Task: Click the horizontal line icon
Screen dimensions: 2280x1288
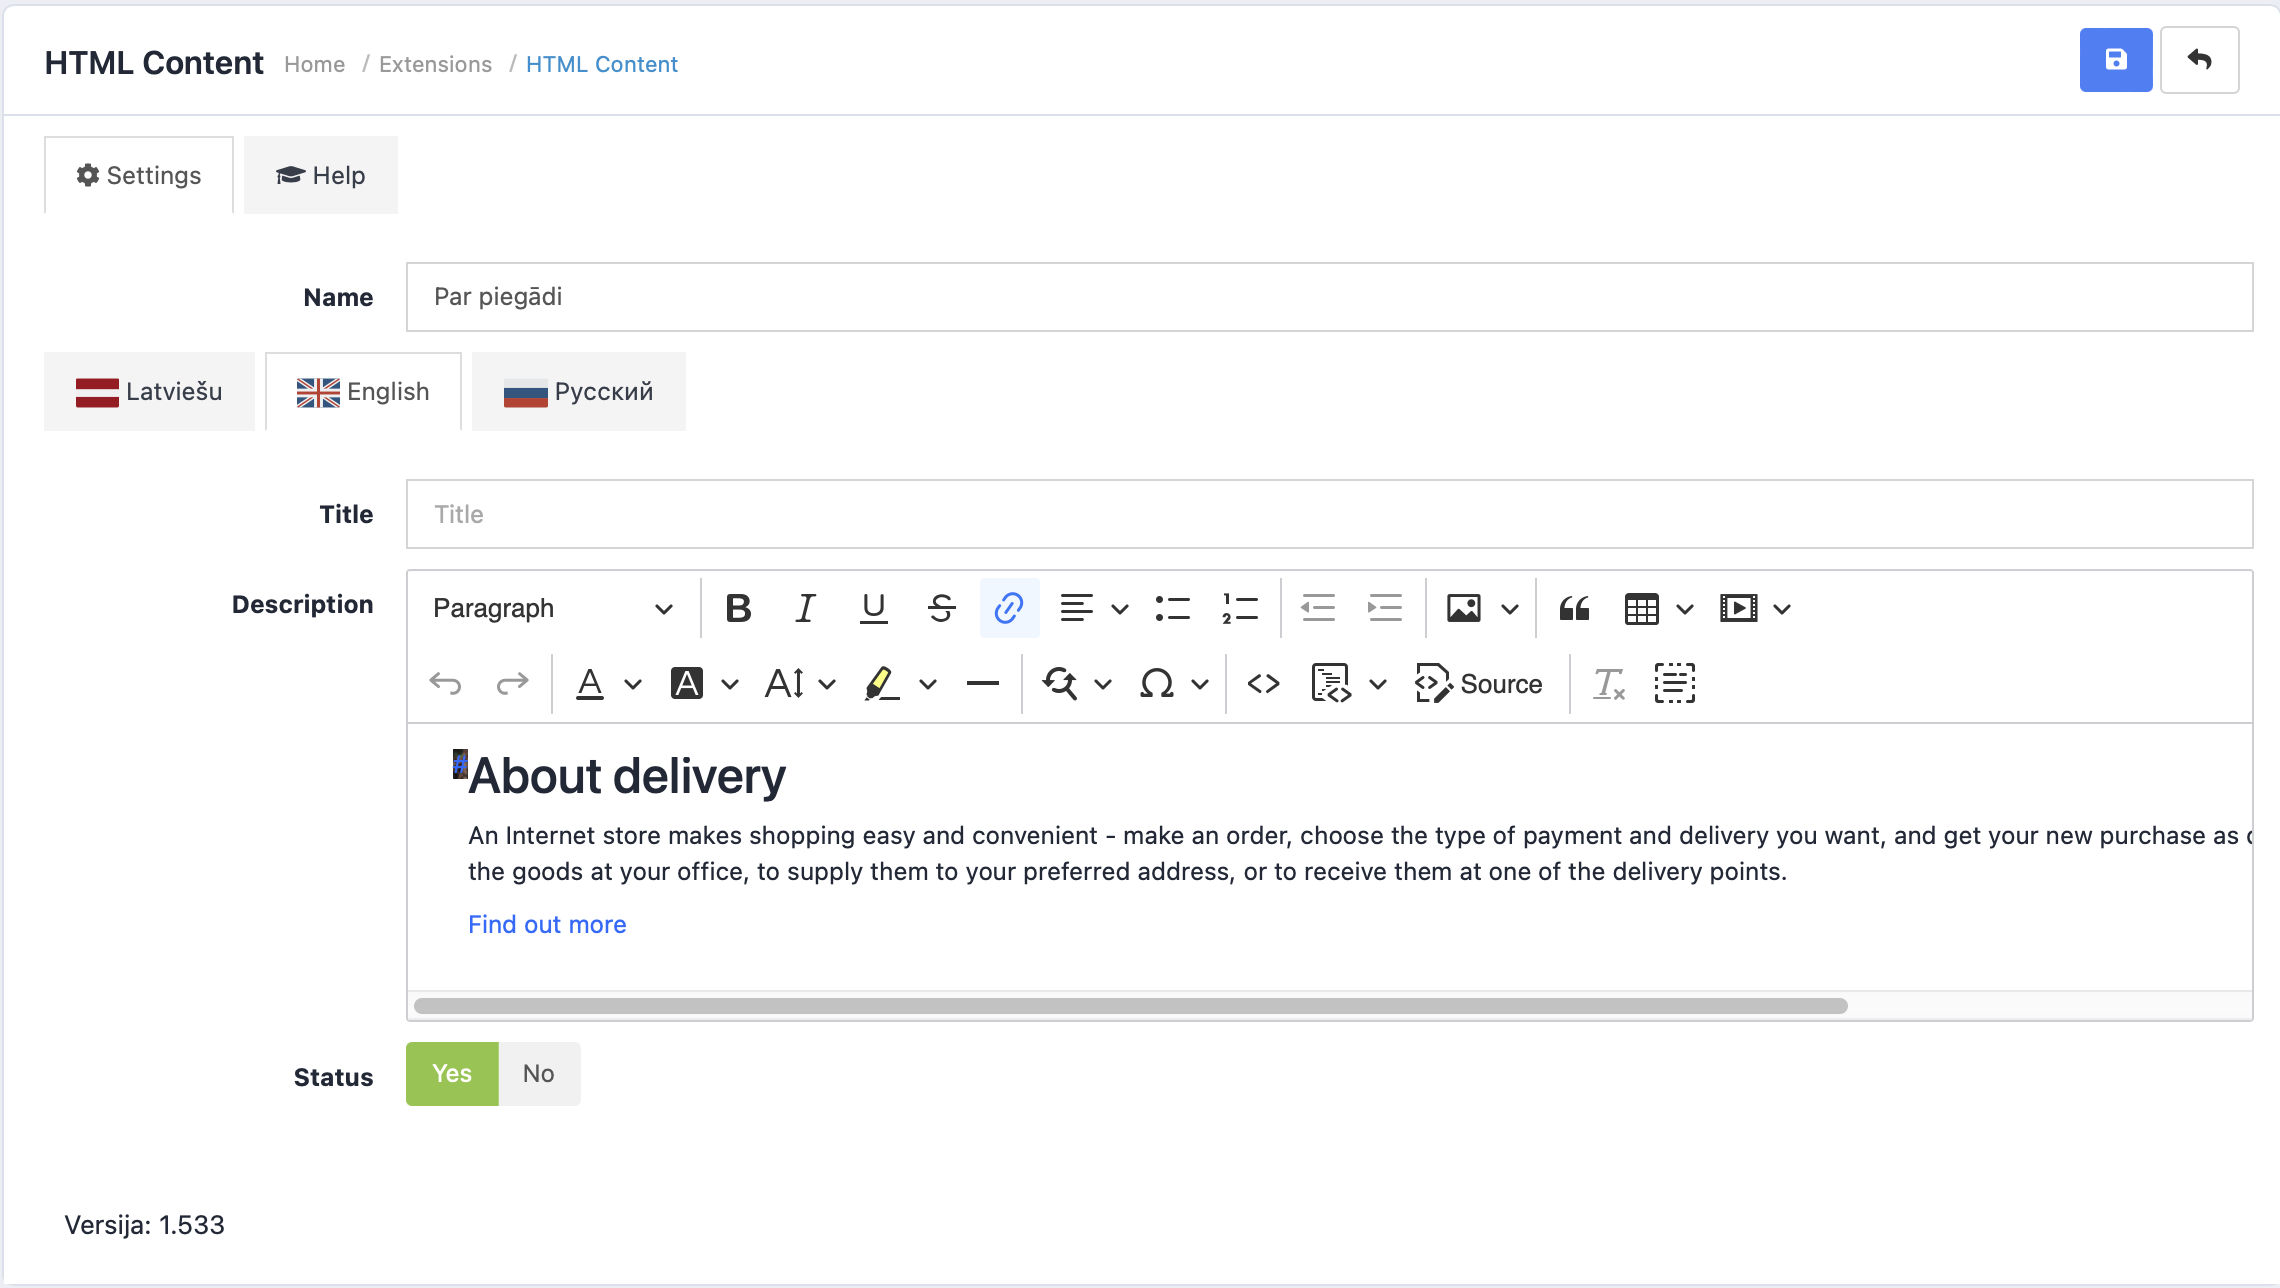Action: tap(983, 684)
